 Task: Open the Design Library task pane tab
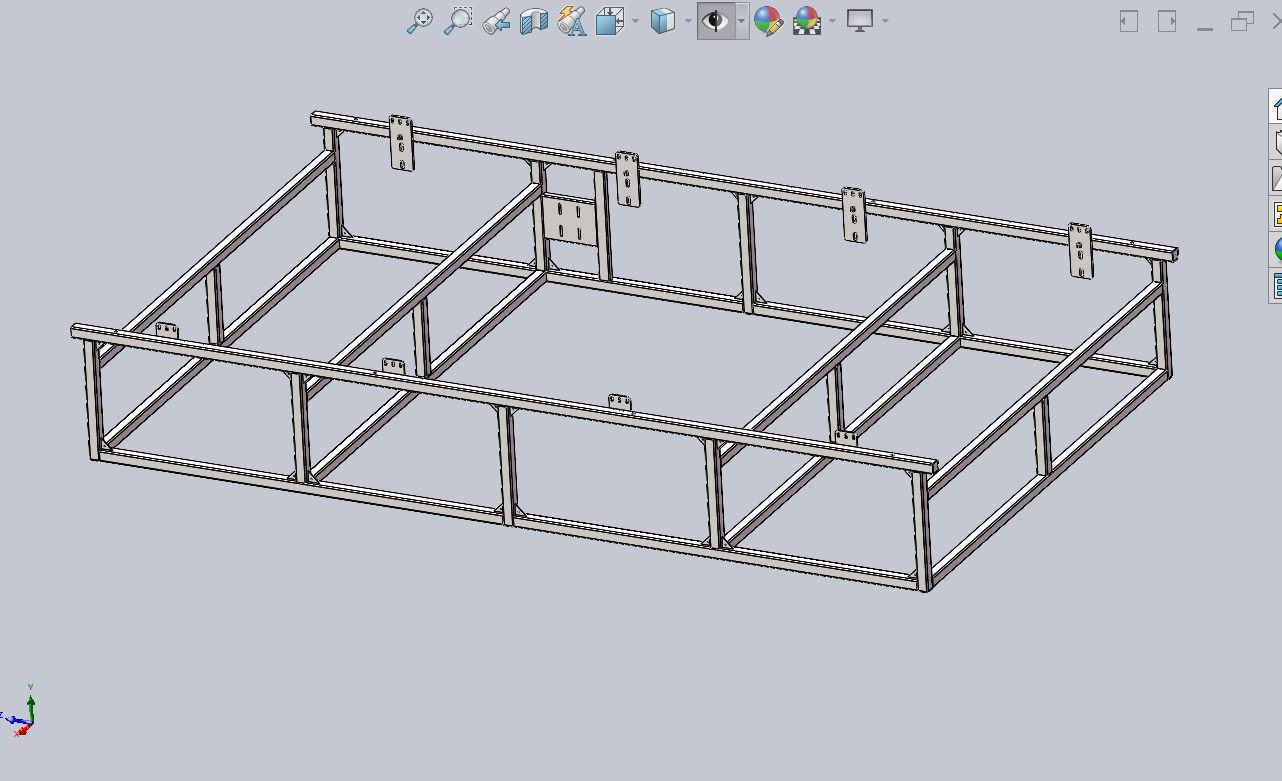[1276, 142]
